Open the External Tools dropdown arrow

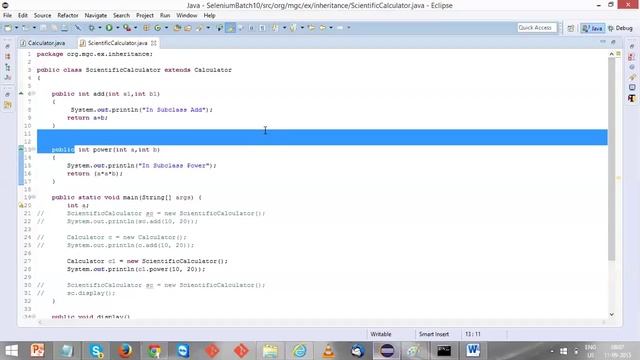coord(136,28)
